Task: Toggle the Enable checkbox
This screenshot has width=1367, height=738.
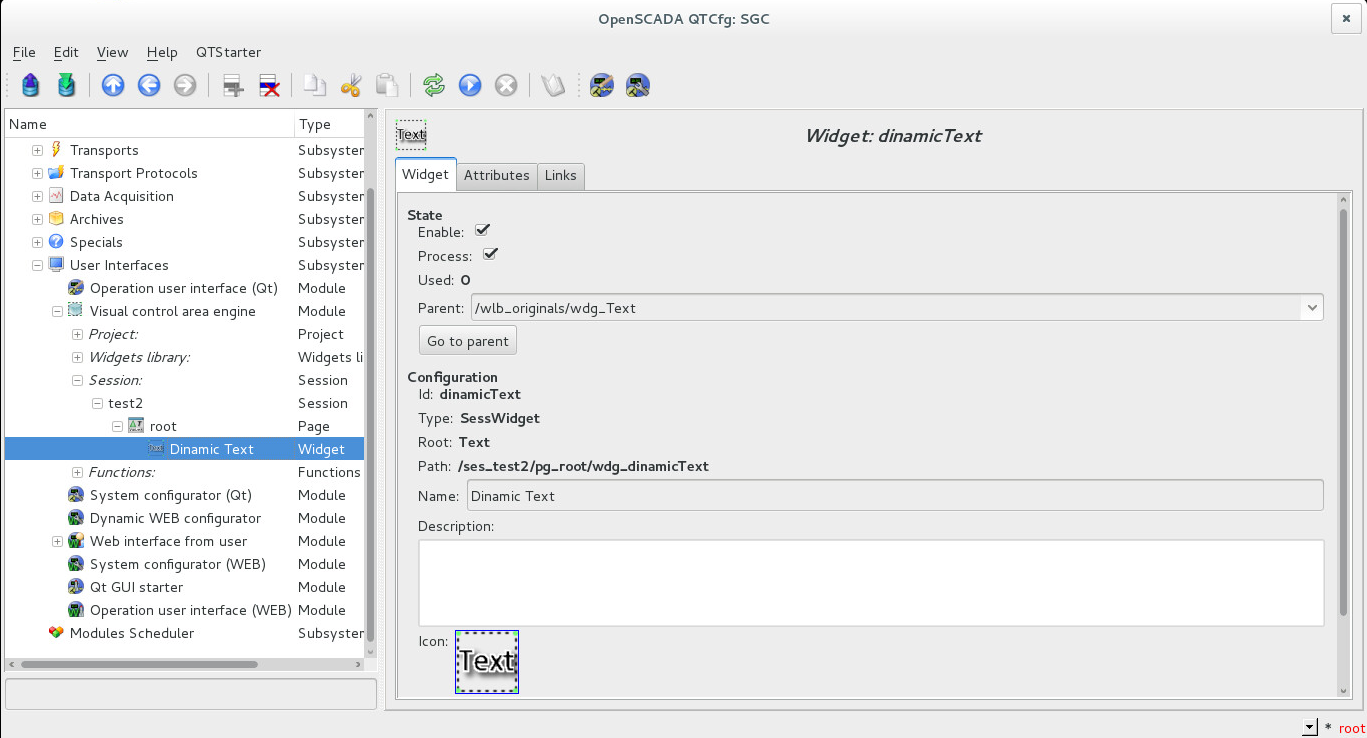Action: tap(482, 231)
